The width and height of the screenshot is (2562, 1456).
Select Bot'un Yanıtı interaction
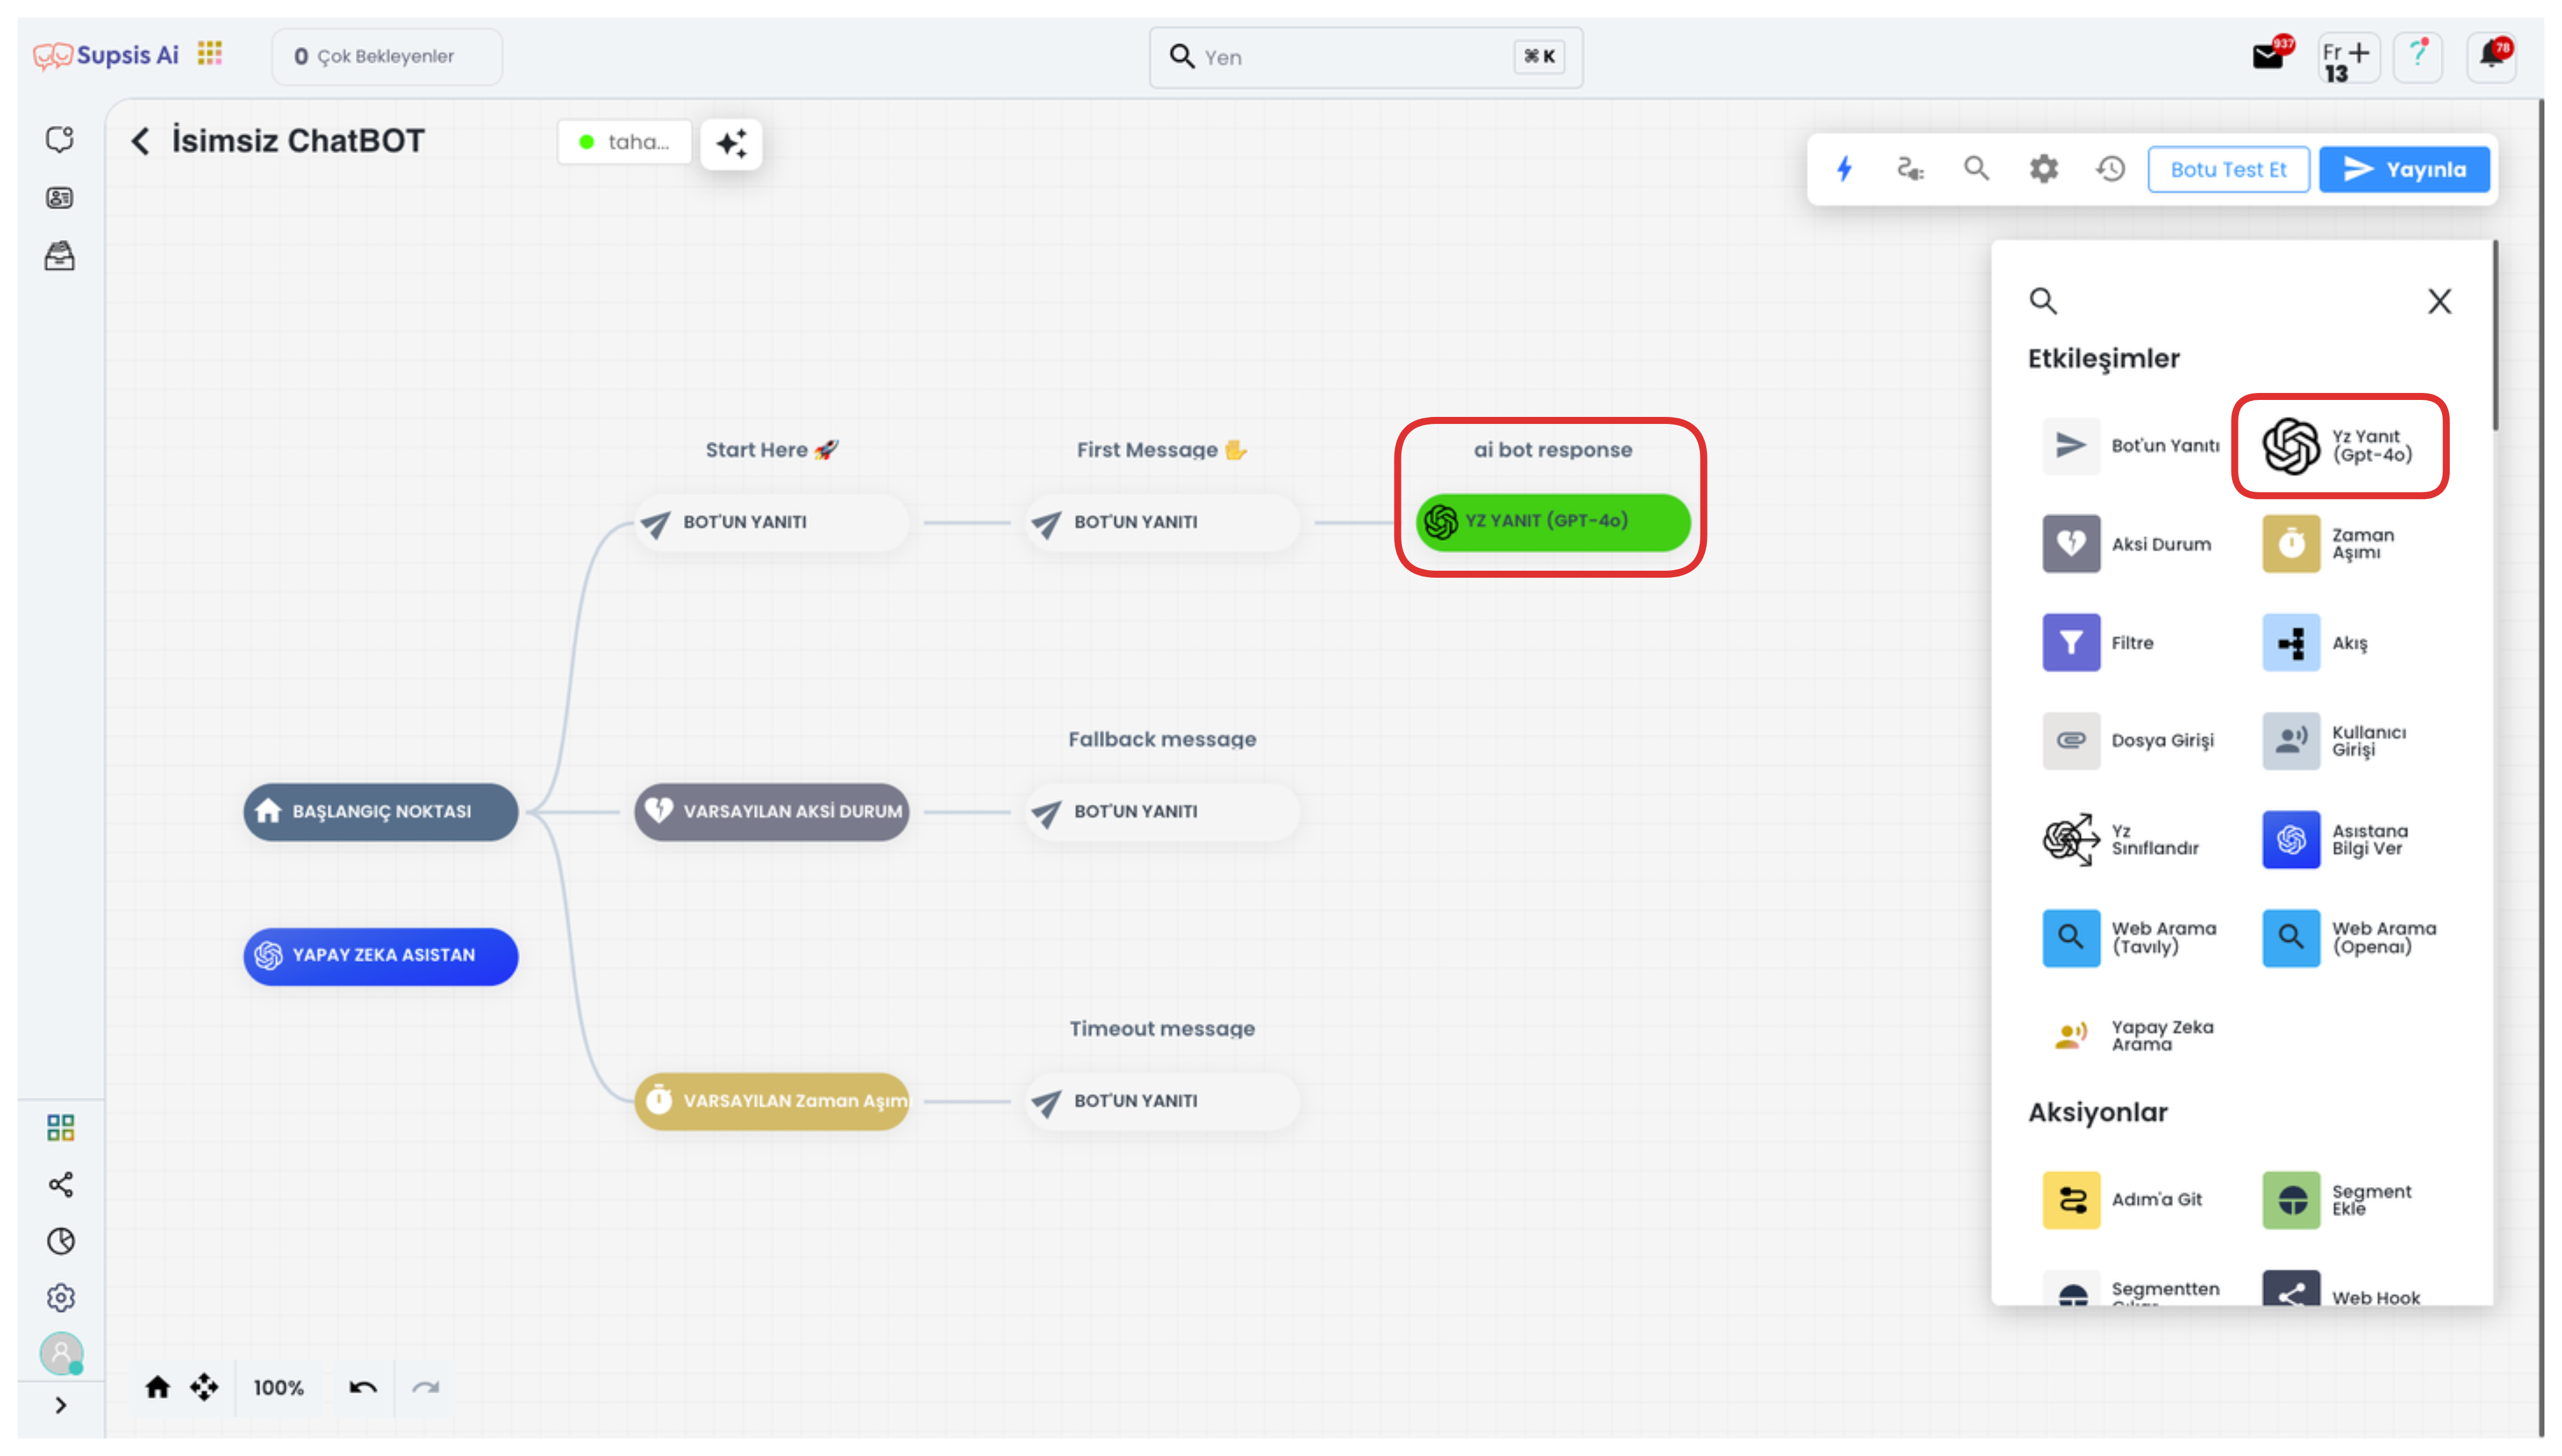pos(2130,445)
